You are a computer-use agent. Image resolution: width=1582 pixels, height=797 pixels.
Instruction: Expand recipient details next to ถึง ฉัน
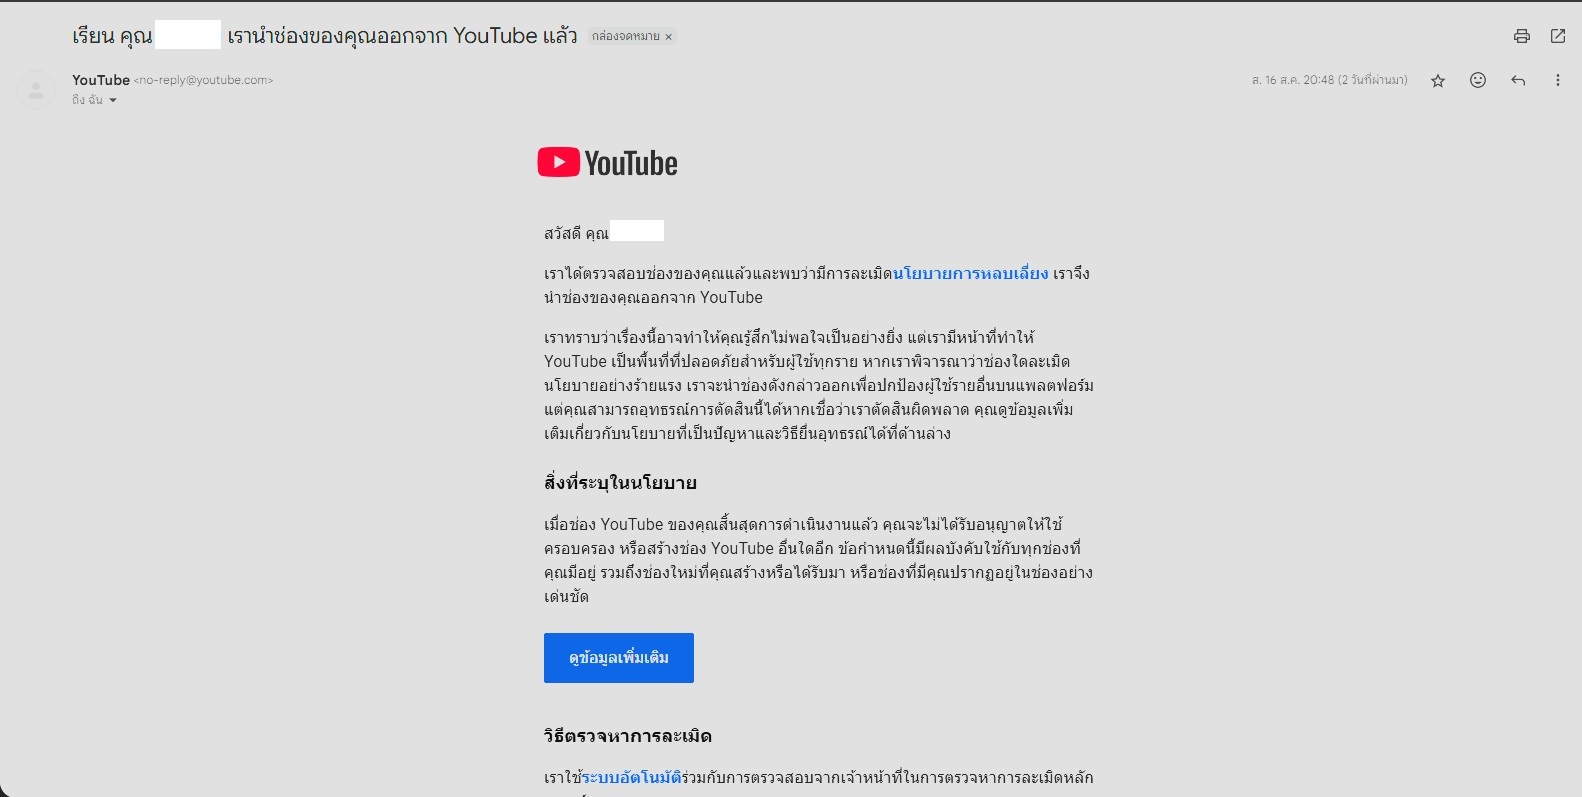(113, 100)
